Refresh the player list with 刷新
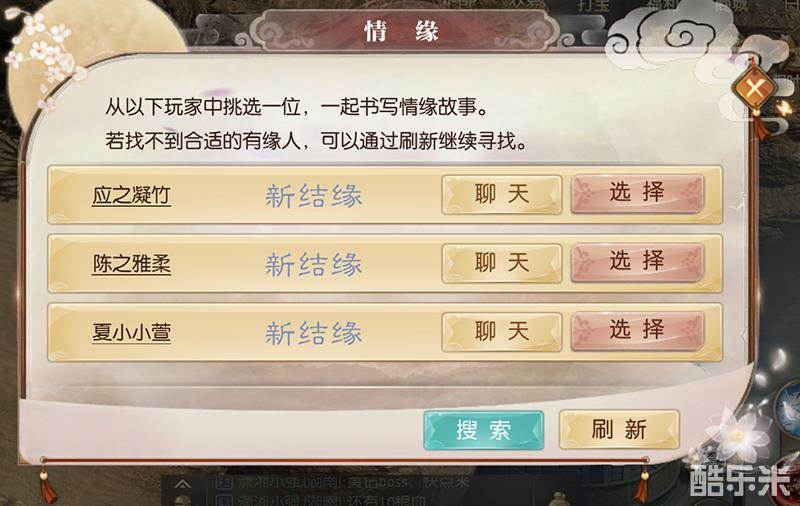This screenshot has width=800, height=506. (x=619, y=429)
